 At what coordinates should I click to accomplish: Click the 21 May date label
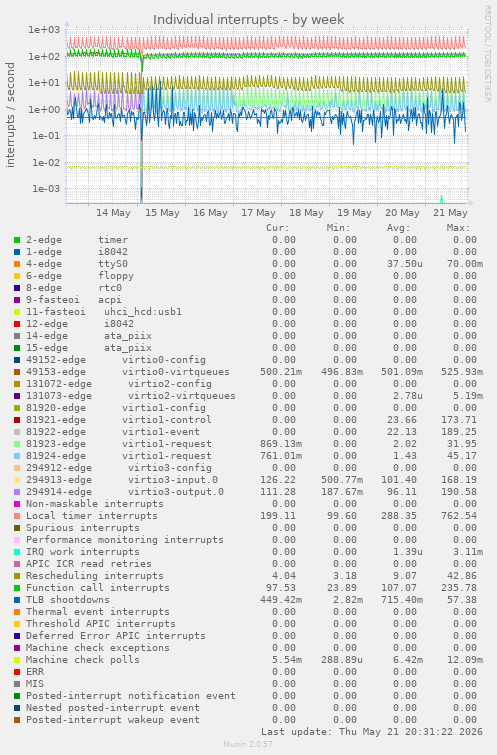tap(450, 213)
